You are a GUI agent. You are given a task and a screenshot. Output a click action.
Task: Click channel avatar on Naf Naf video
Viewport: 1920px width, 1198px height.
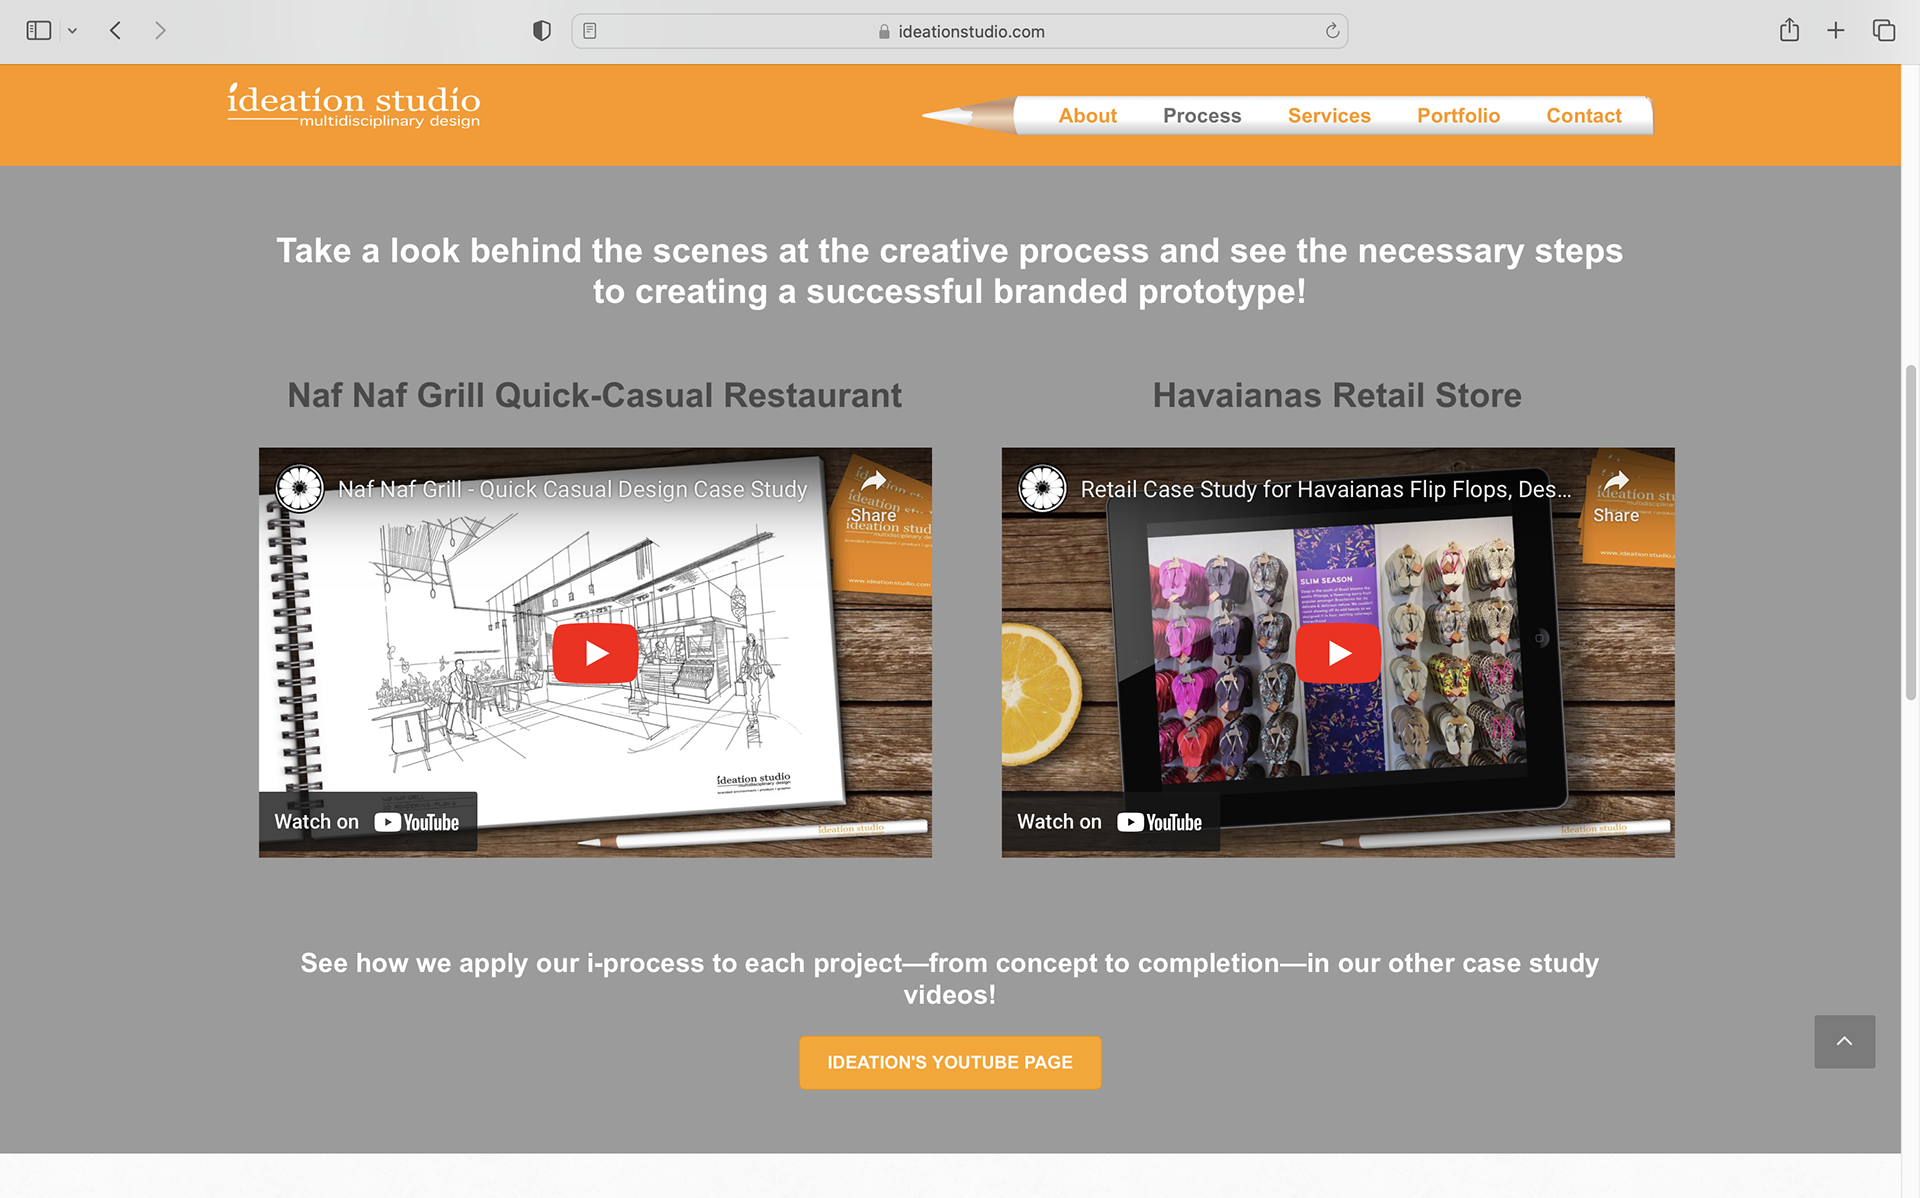pyautogui.click(x=300, y=489)
